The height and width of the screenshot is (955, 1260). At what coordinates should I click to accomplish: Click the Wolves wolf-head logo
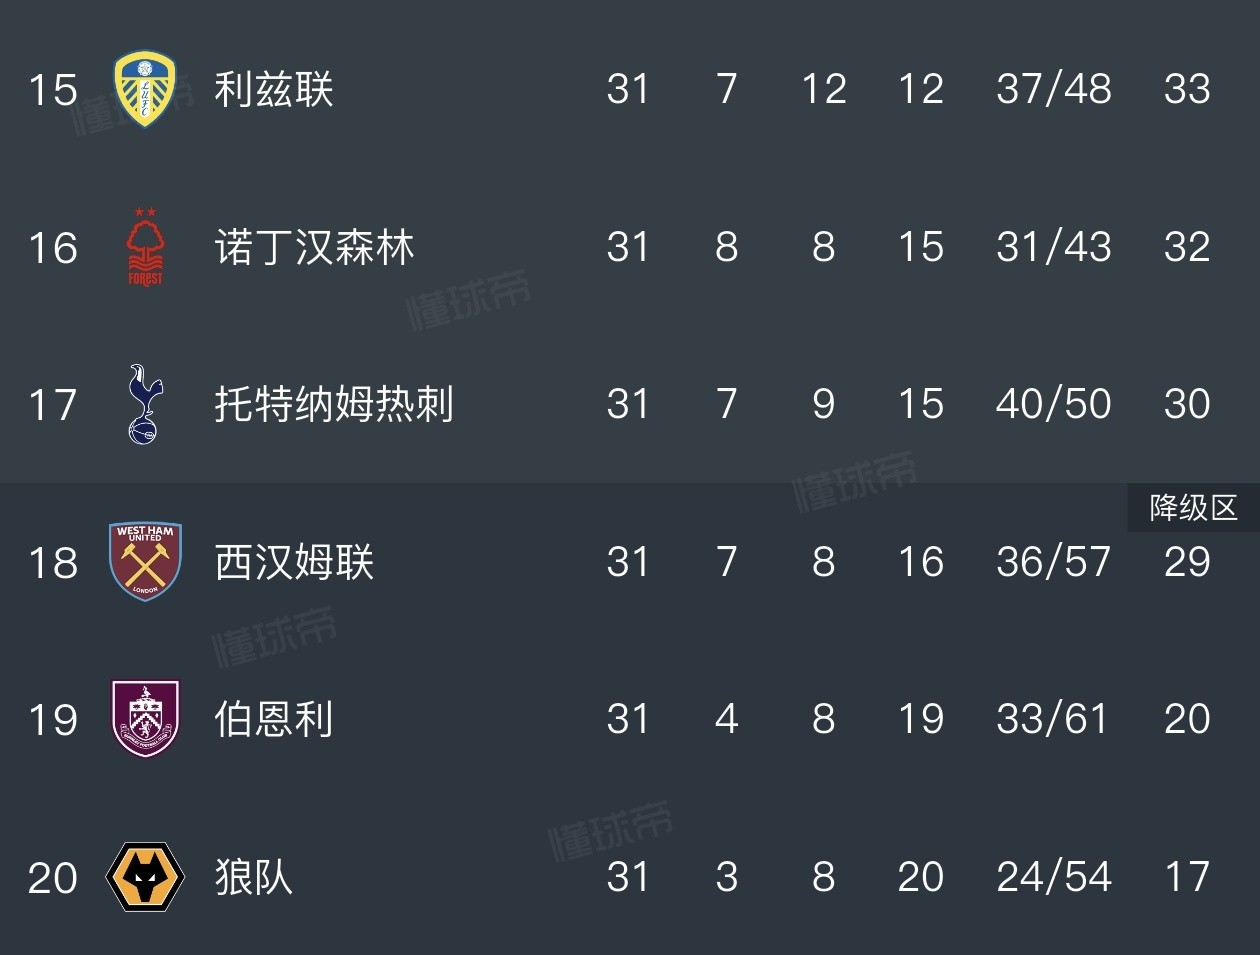[145, 876]
